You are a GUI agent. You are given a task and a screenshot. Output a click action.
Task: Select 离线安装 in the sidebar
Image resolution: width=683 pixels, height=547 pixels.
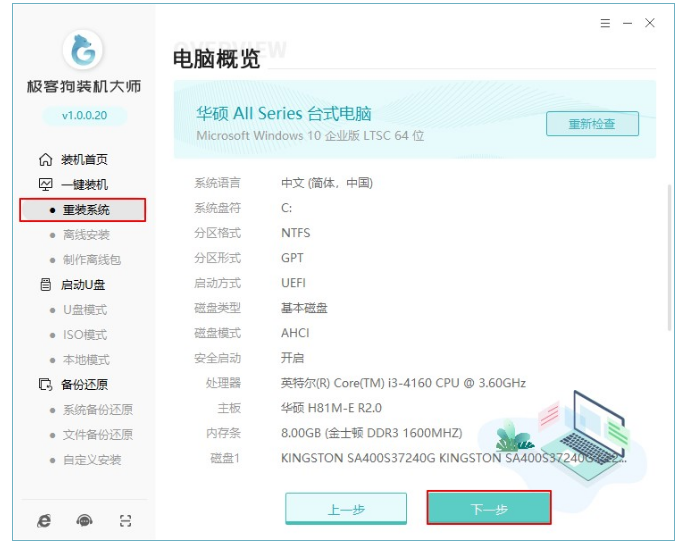(85, 235)
